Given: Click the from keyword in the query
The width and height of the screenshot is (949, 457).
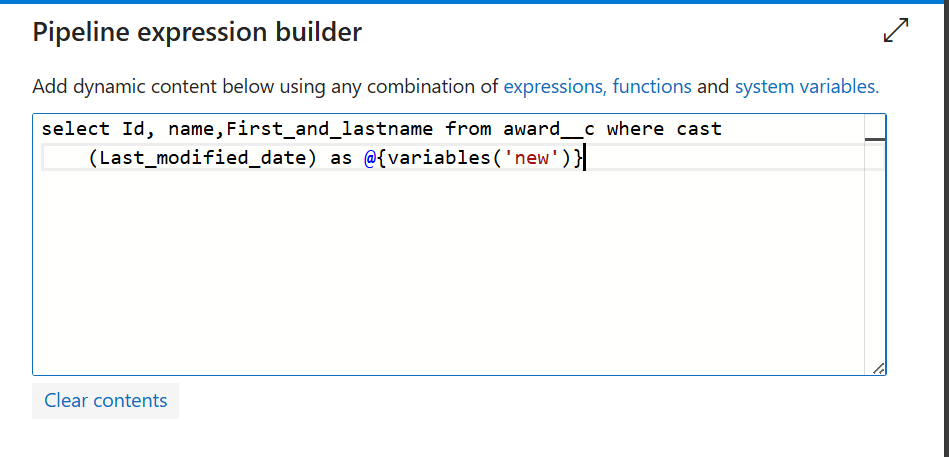Looking at the screenshot, I should pyautogui.click(x=468, y=129).
